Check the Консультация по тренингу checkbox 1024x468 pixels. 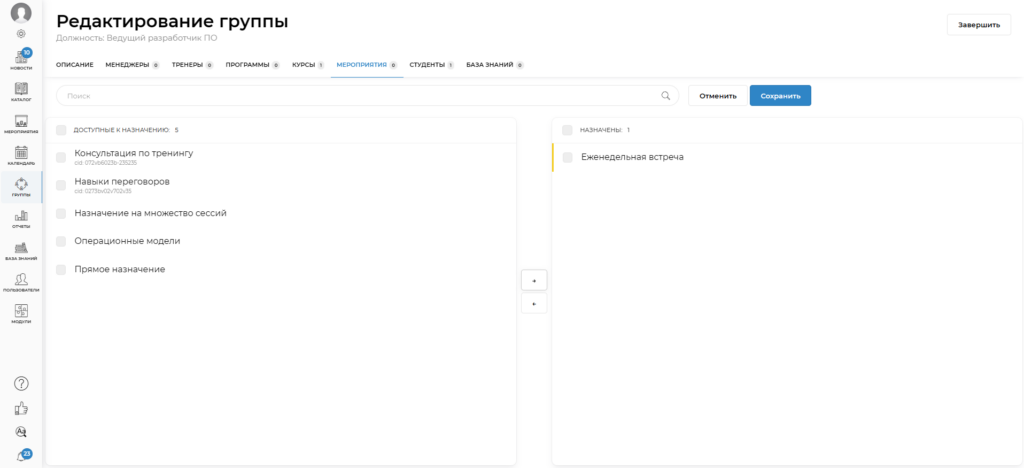pyautogui.click(x=61, y=157)
